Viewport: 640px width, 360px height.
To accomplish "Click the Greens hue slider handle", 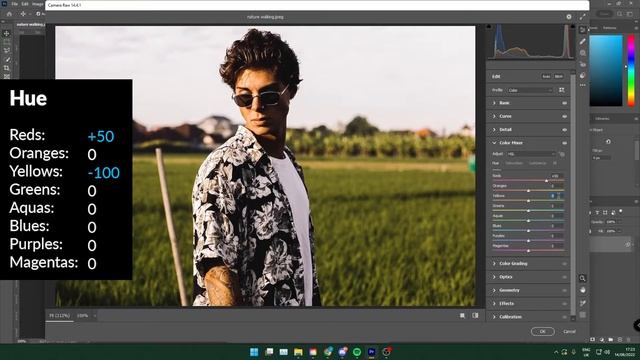I will pyautogui.click(x=528, y=211).
